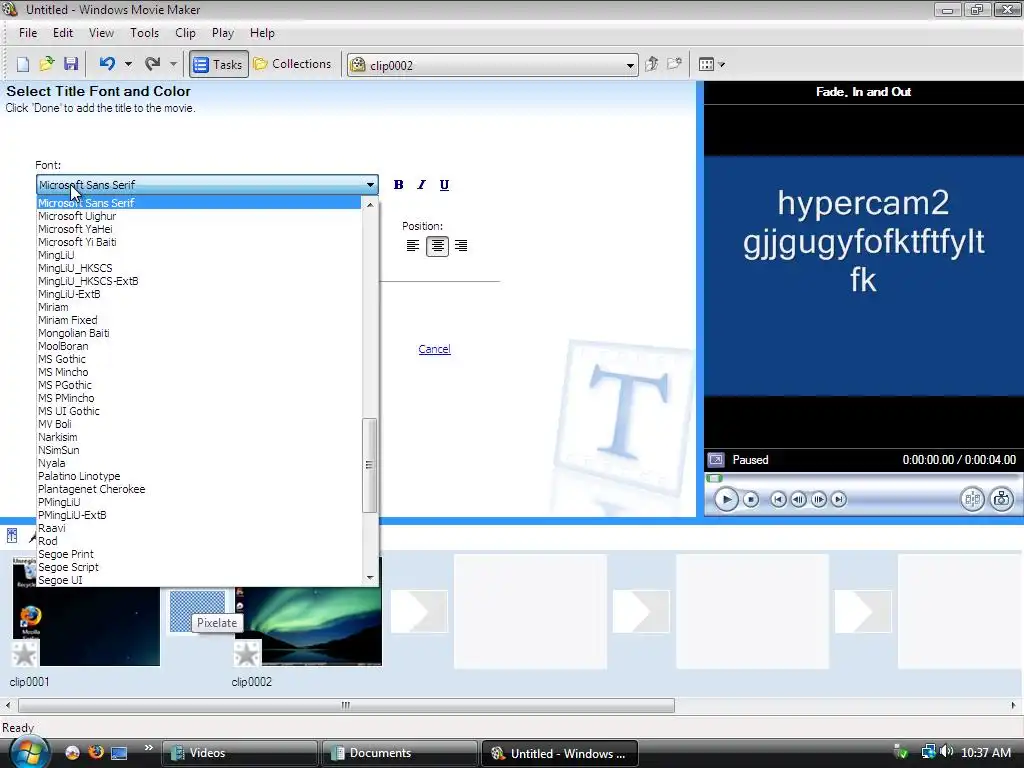Viewport: 1024px width, 768px height.
Task: Click the font list scrollbar thumb
Action: pos(370,465)
